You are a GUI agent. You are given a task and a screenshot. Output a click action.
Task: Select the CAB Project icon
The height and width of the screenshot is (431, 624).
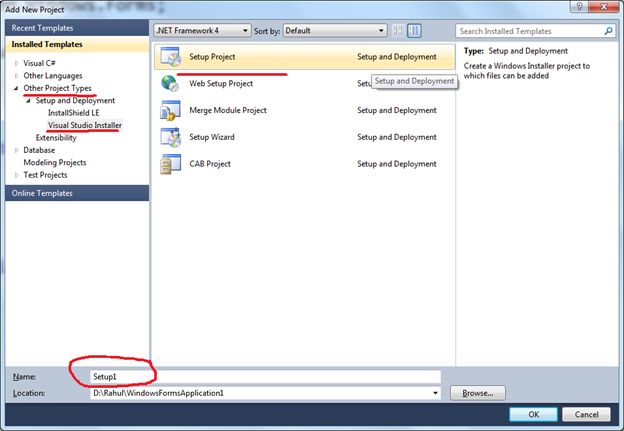click(170, 164)
